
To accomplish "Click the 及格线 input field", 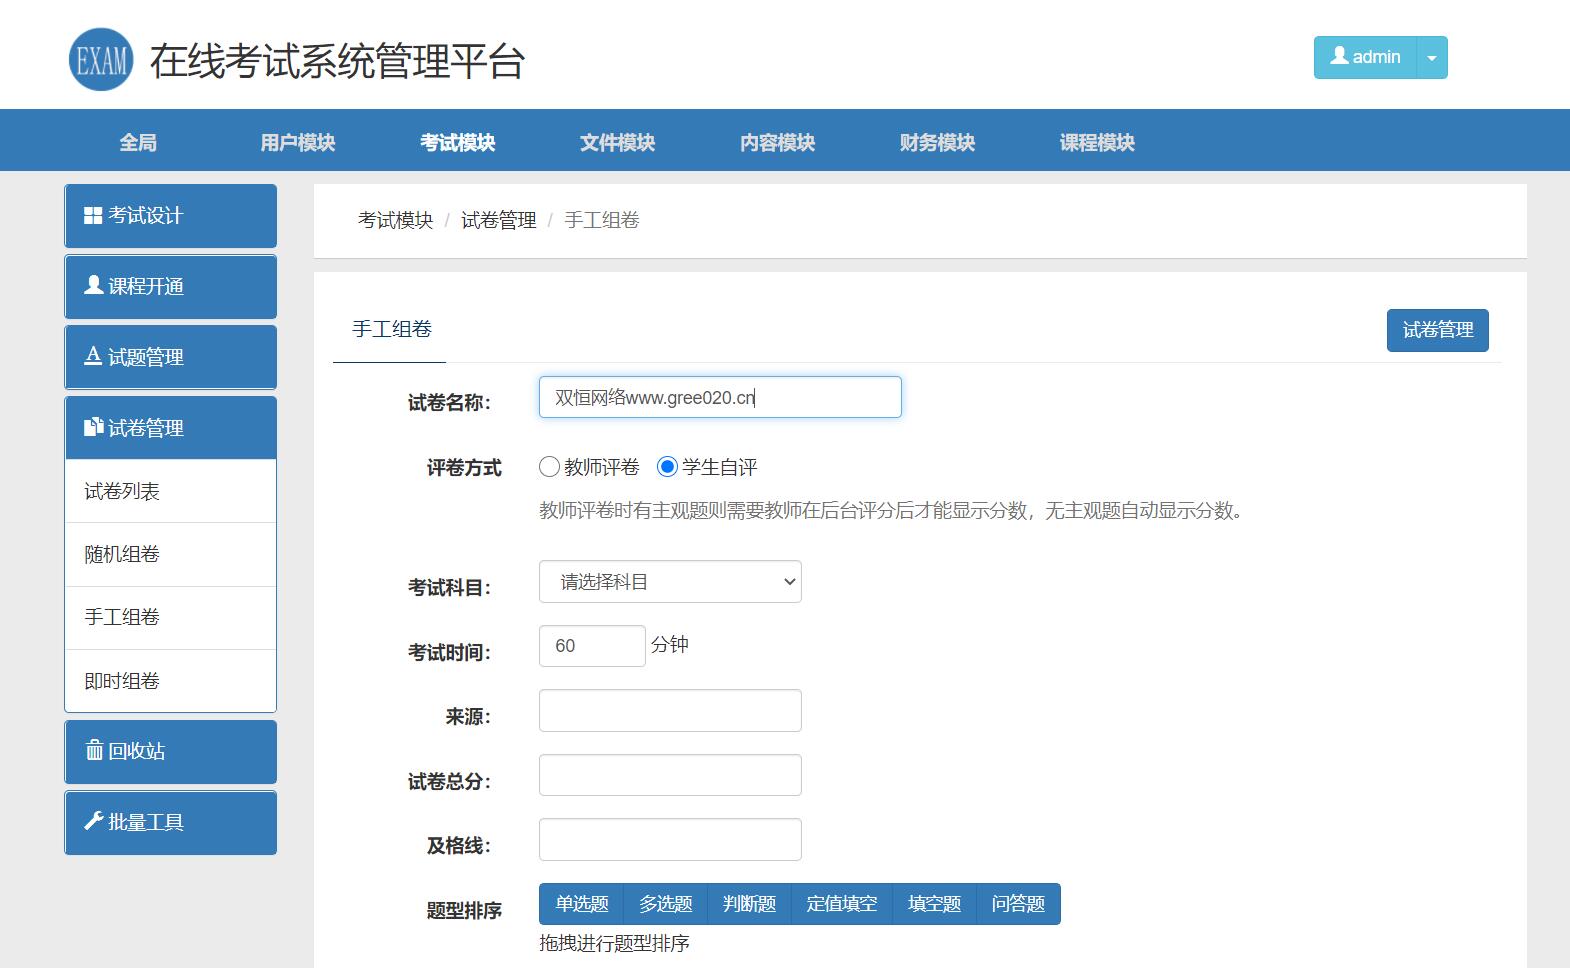I will 670,840.
